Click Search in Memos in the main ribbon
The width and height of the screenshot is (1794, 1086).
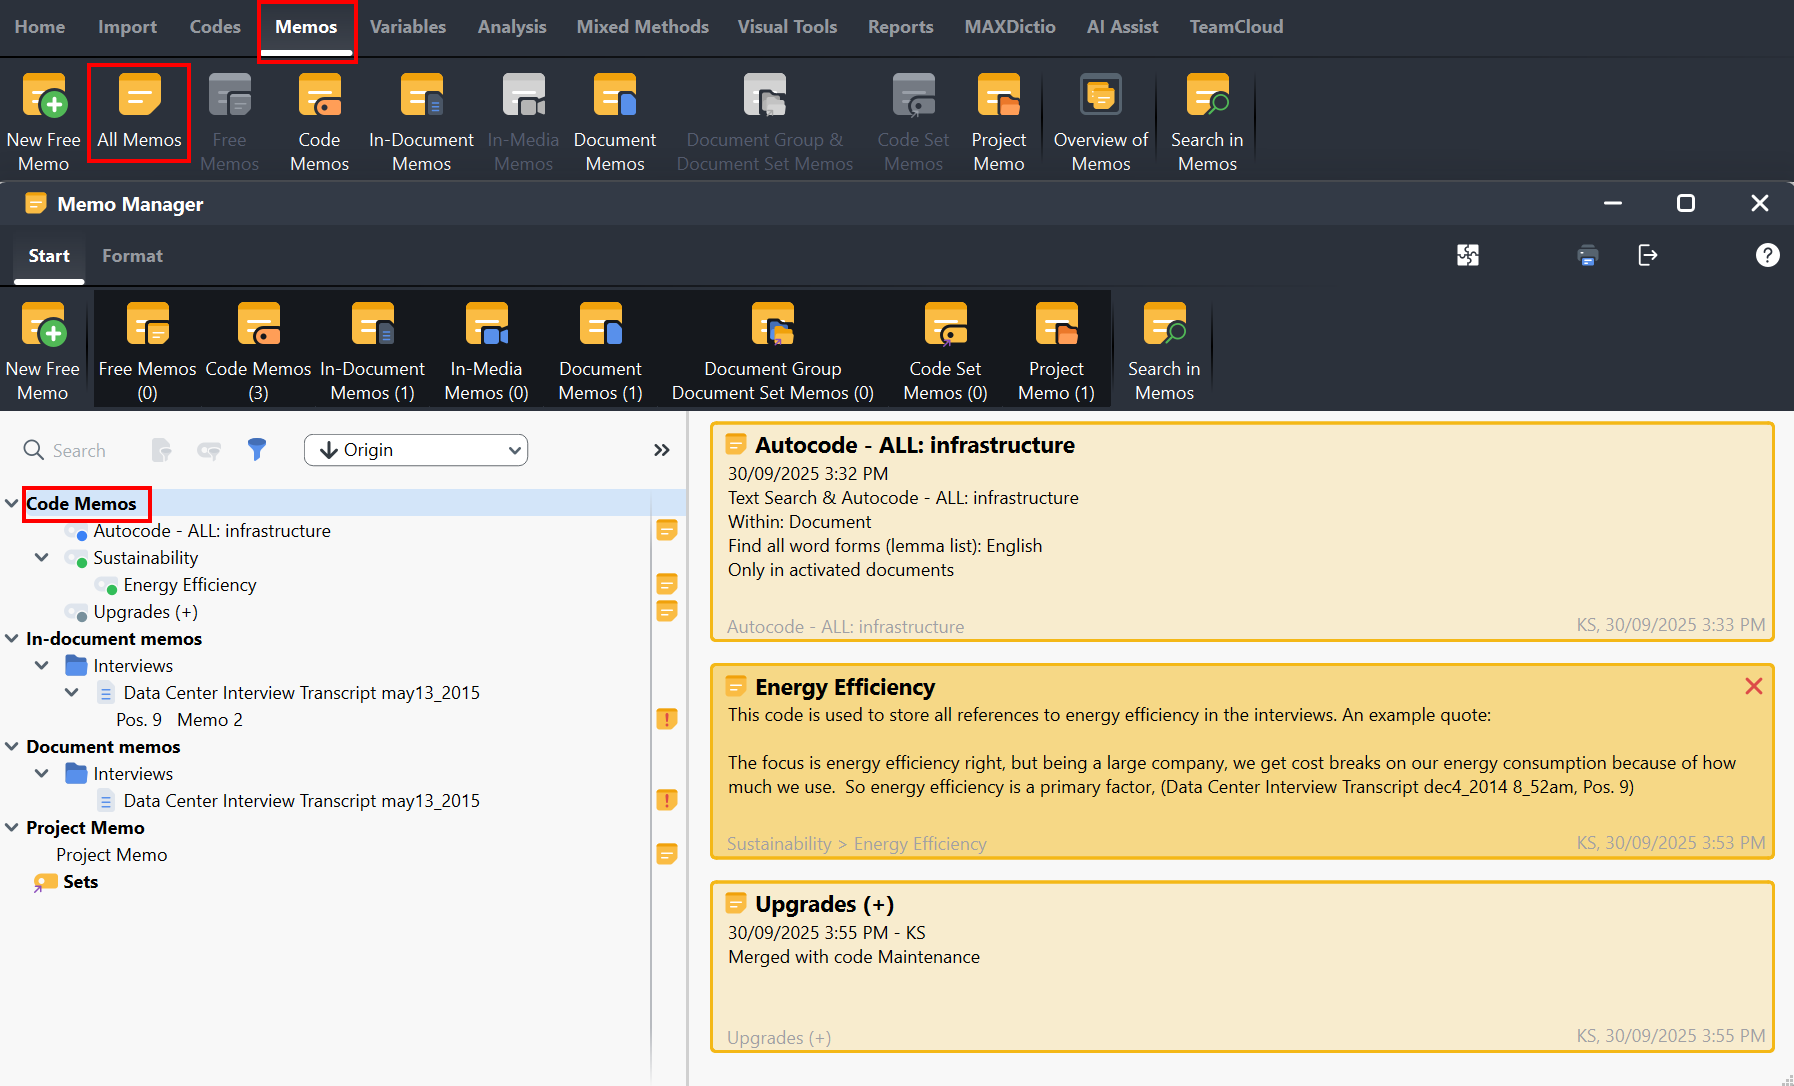click(x=1207, y=122)
